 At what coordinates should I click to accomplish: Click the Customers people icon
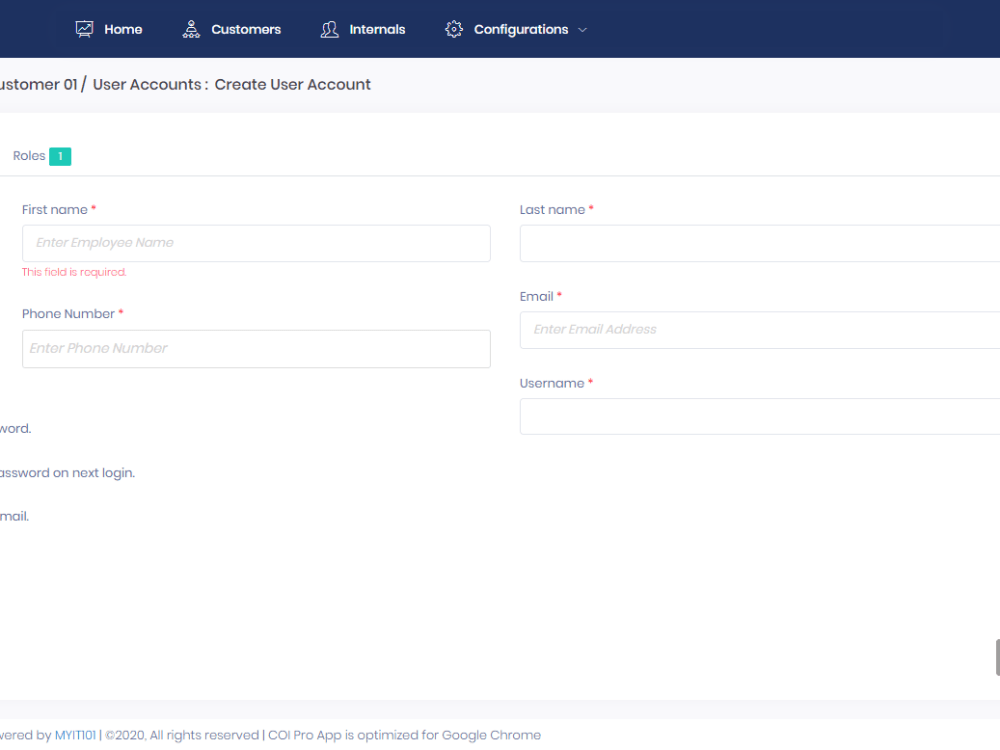tap(190, 29)
